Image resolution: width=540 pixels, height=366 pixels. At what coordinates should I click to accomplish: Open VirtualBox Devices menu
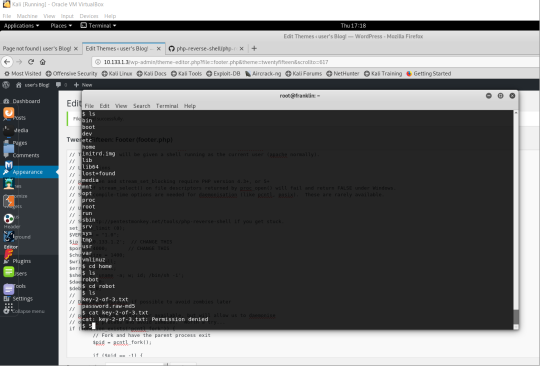89,16
